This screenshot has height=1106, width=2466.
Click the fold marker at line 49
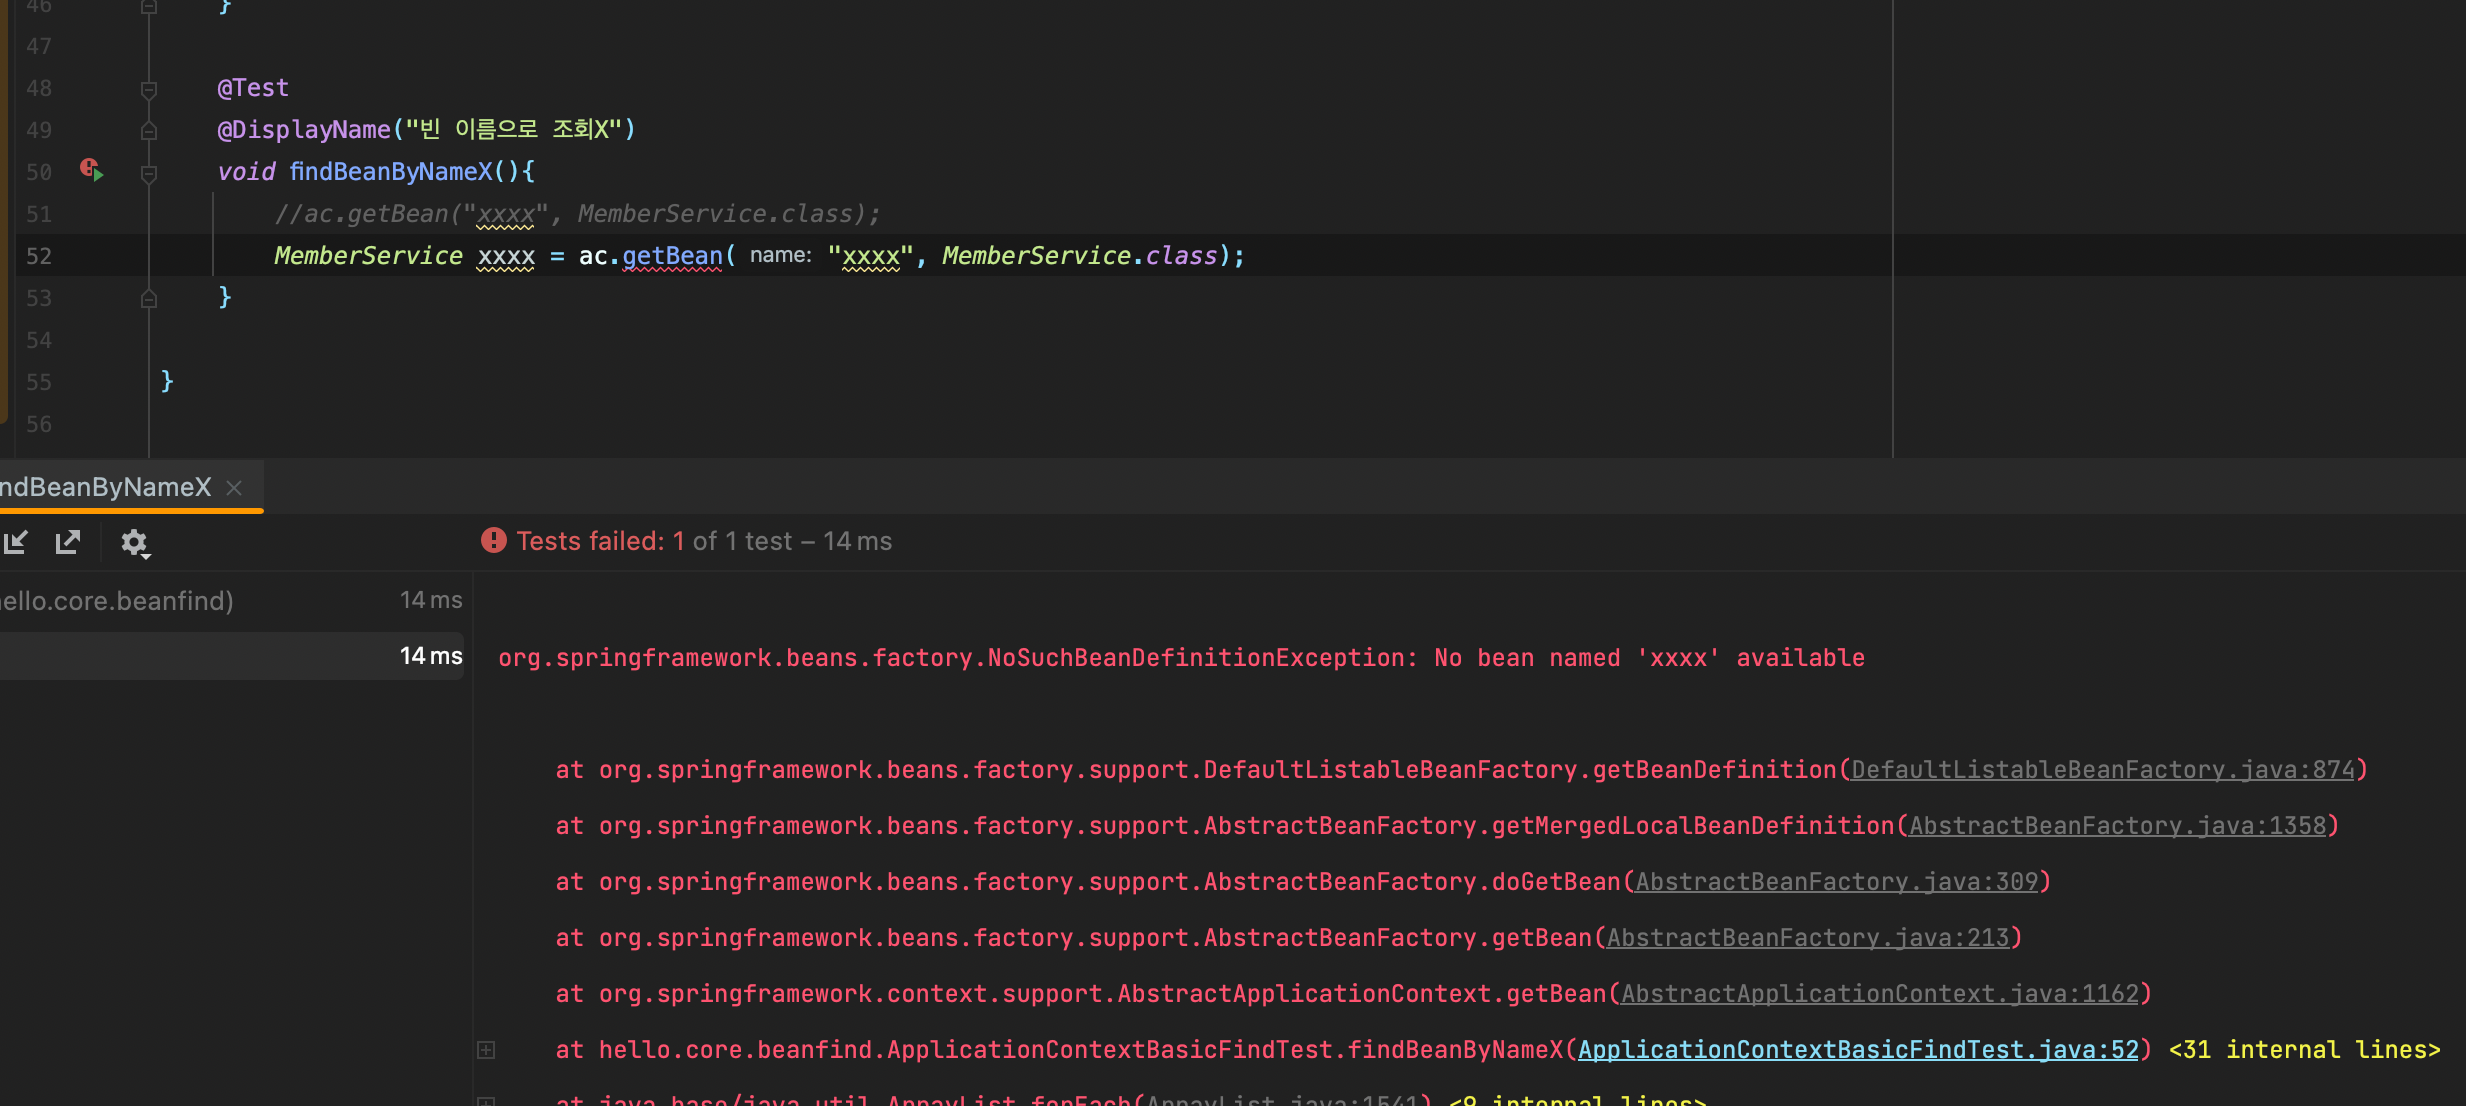[x=149, y=130]
